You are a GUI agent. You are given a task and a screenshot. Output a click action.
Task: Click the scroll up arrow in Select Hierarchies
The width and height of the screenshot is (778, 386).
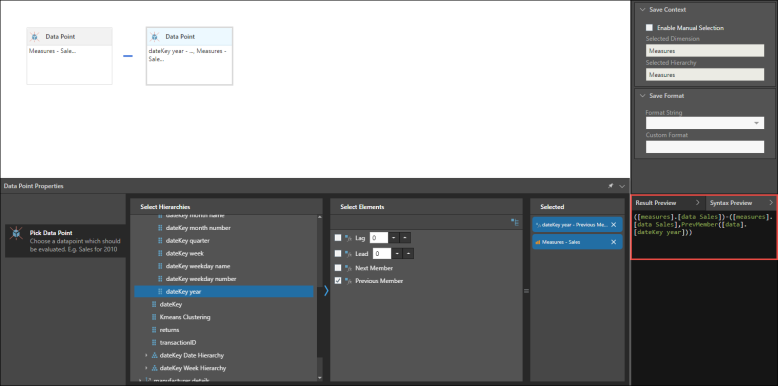click(320, 217)
